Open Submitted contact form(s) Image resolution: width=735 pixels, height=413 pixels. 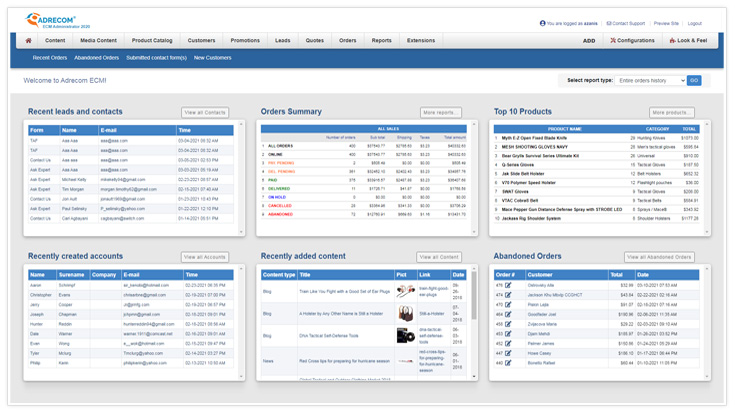pos(157,58)
